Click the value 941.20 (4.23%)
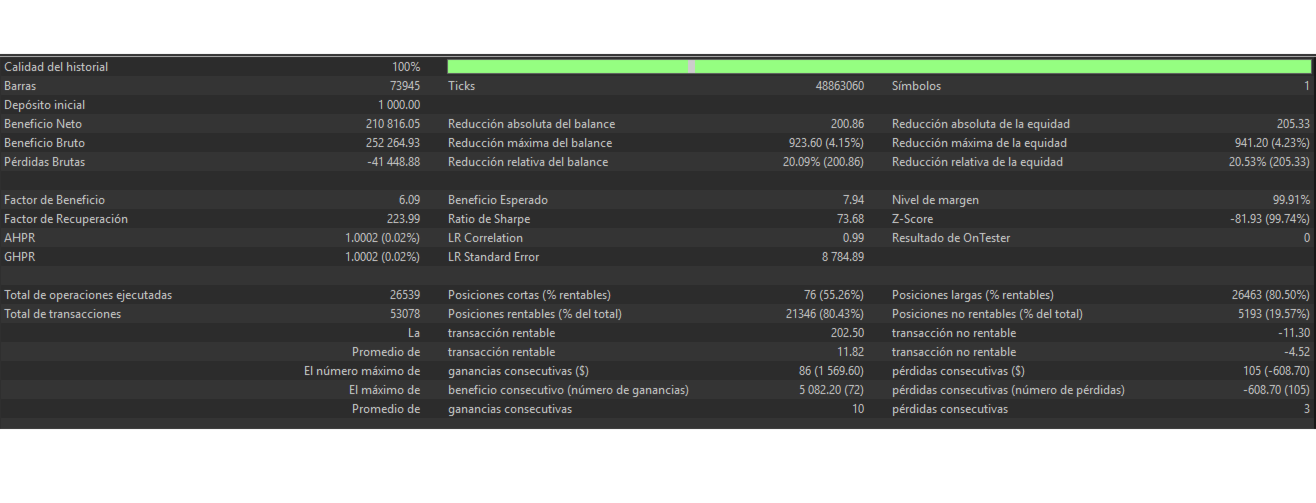1316x503 pixels. [x=1272, y=143]
